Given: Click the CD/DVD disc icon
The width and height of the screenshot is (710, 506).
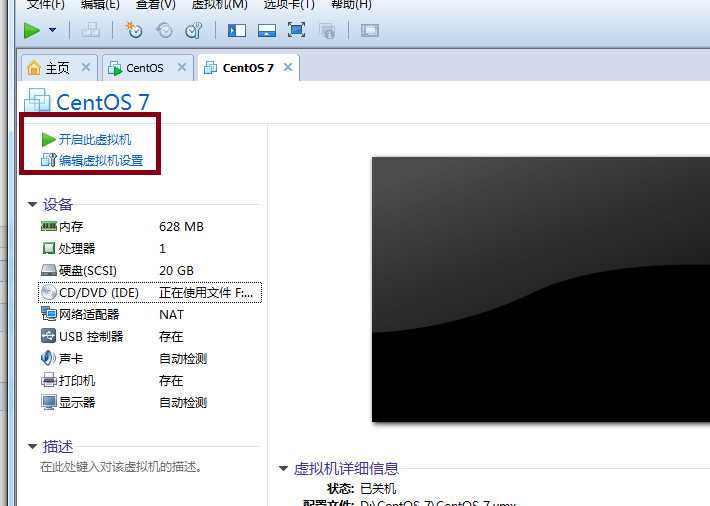Looking at the screenshot, I should 48,292.
